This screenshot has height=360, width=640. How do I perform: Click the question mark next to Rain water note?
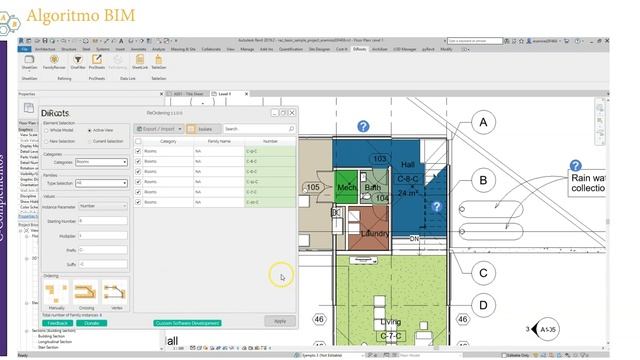click(576, 165)
